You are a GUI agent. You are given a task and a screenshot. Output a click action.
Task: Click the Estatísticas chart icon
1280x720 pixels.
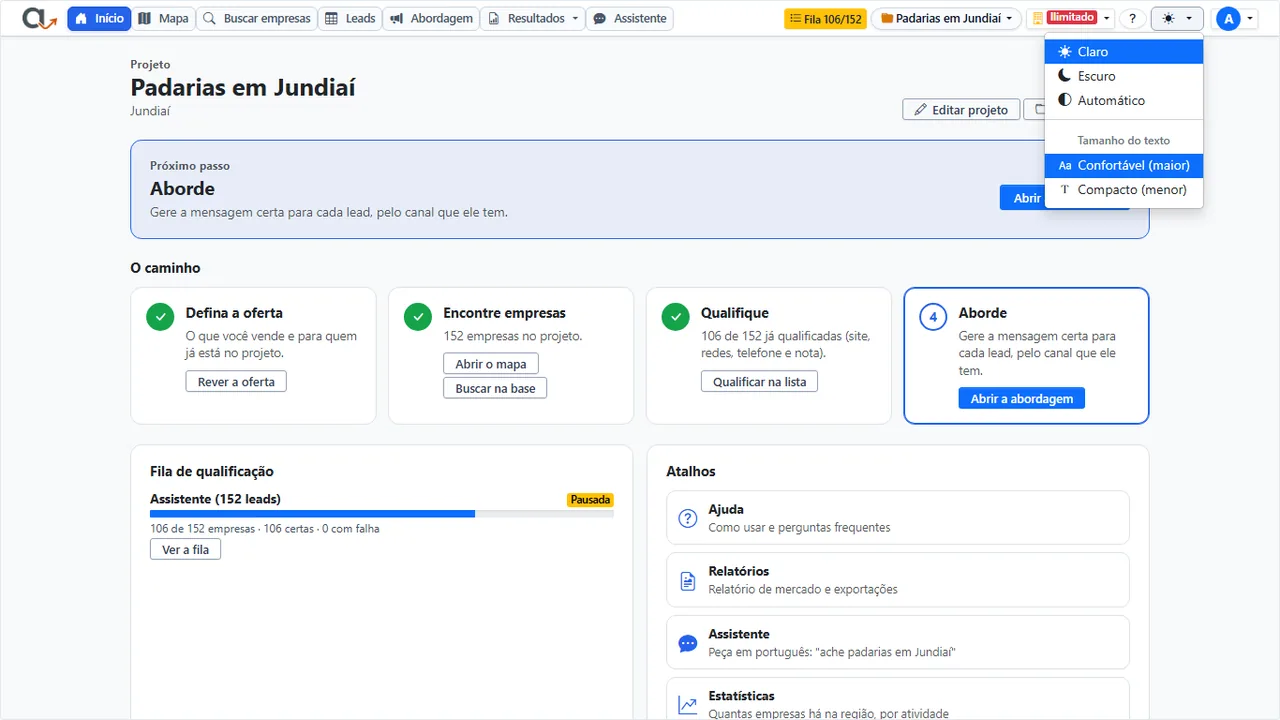coord(688,705)
